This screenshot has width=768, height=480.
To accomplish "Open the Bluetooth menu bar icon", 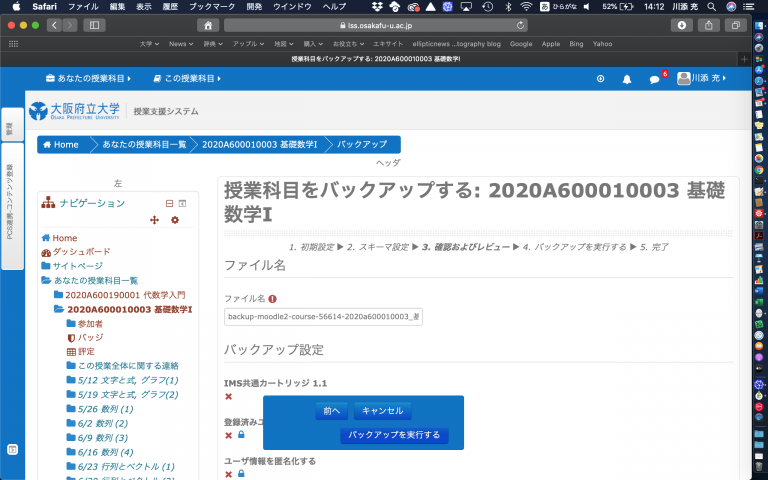I will [x=508, y=7].
